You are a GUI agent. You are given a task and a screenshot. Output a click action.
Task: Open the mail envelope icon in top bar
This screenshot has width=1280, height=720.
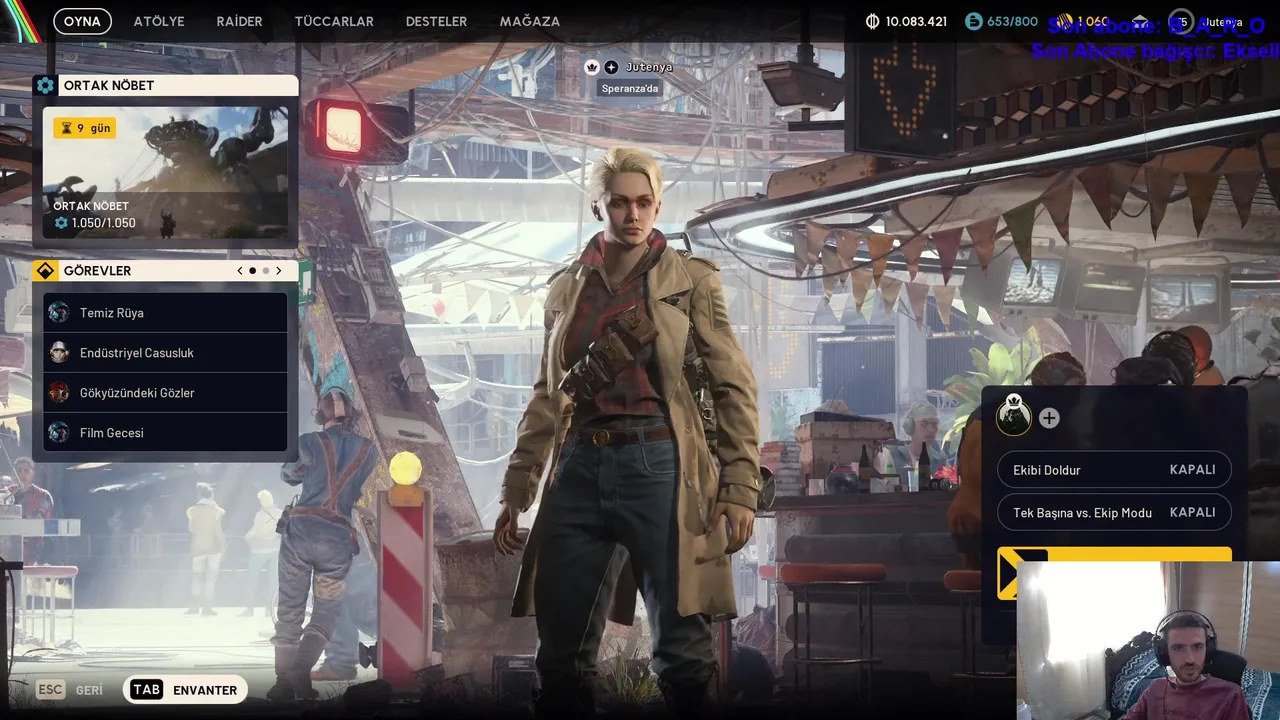pyautogui.click(x=1138, y=21)
